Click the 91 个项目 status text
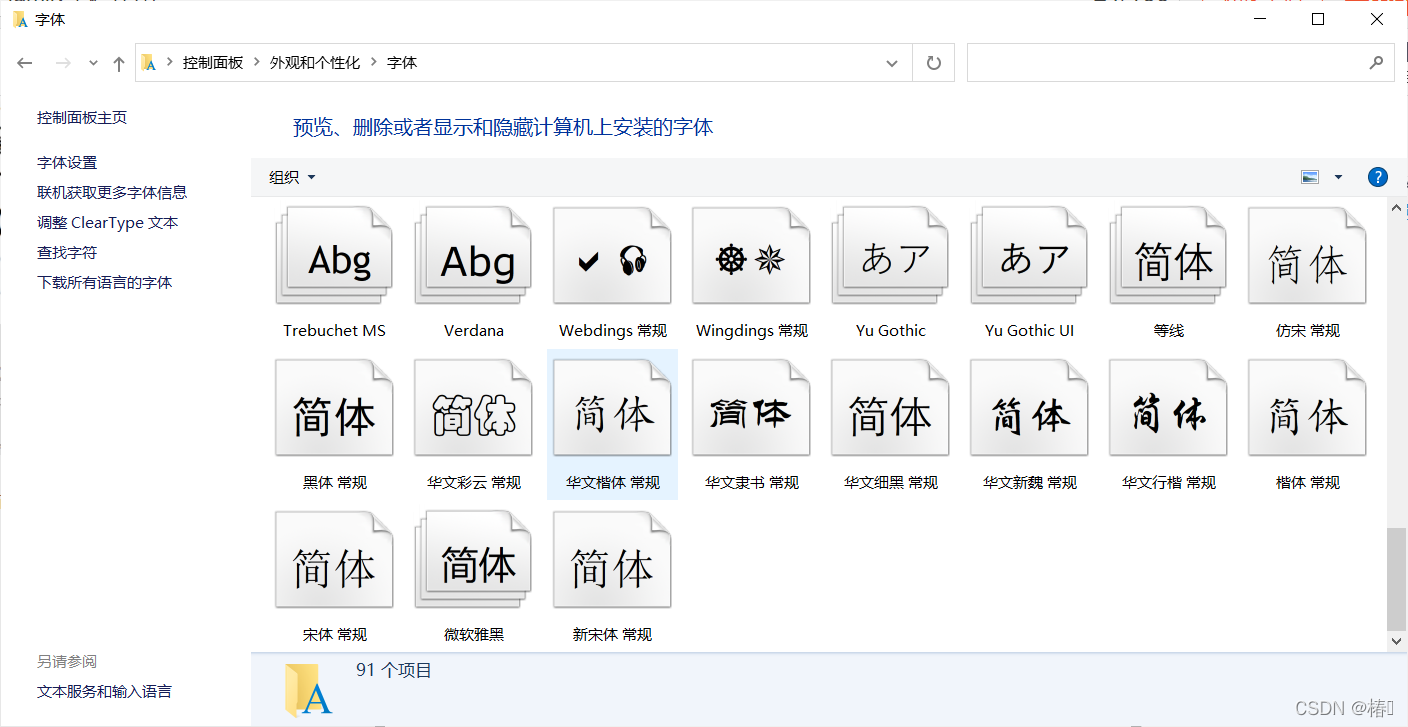Screen dimensions: 1408x727 [394, 670]
